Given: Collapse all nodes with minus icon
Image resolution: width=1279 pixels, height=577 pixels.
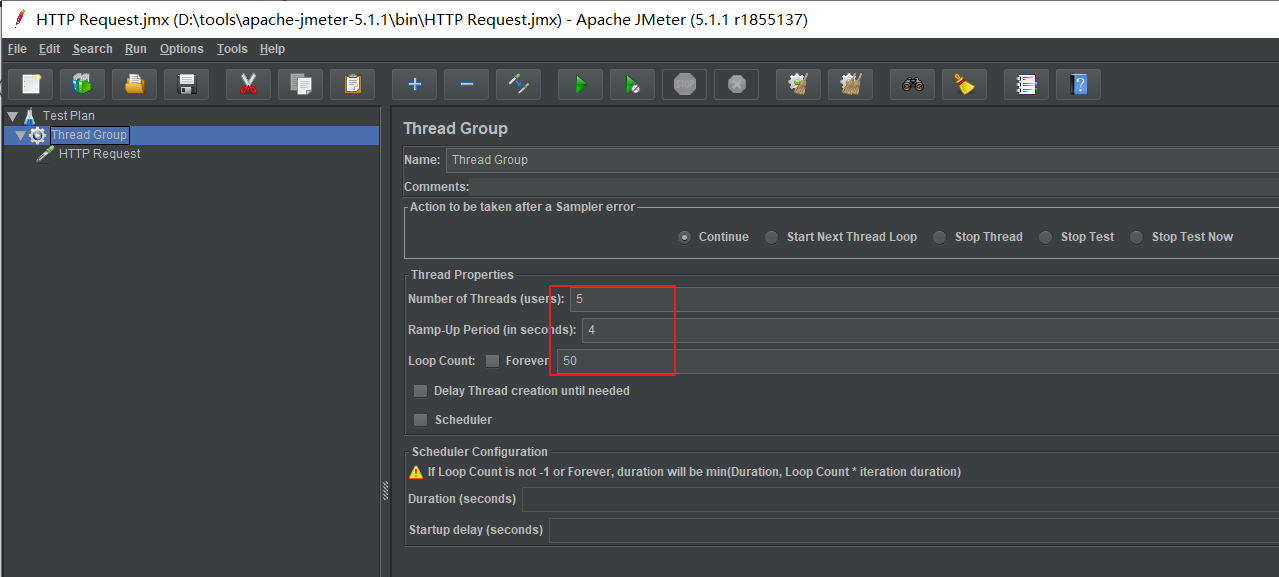Looking at the screenshot, I should point(466,84).
